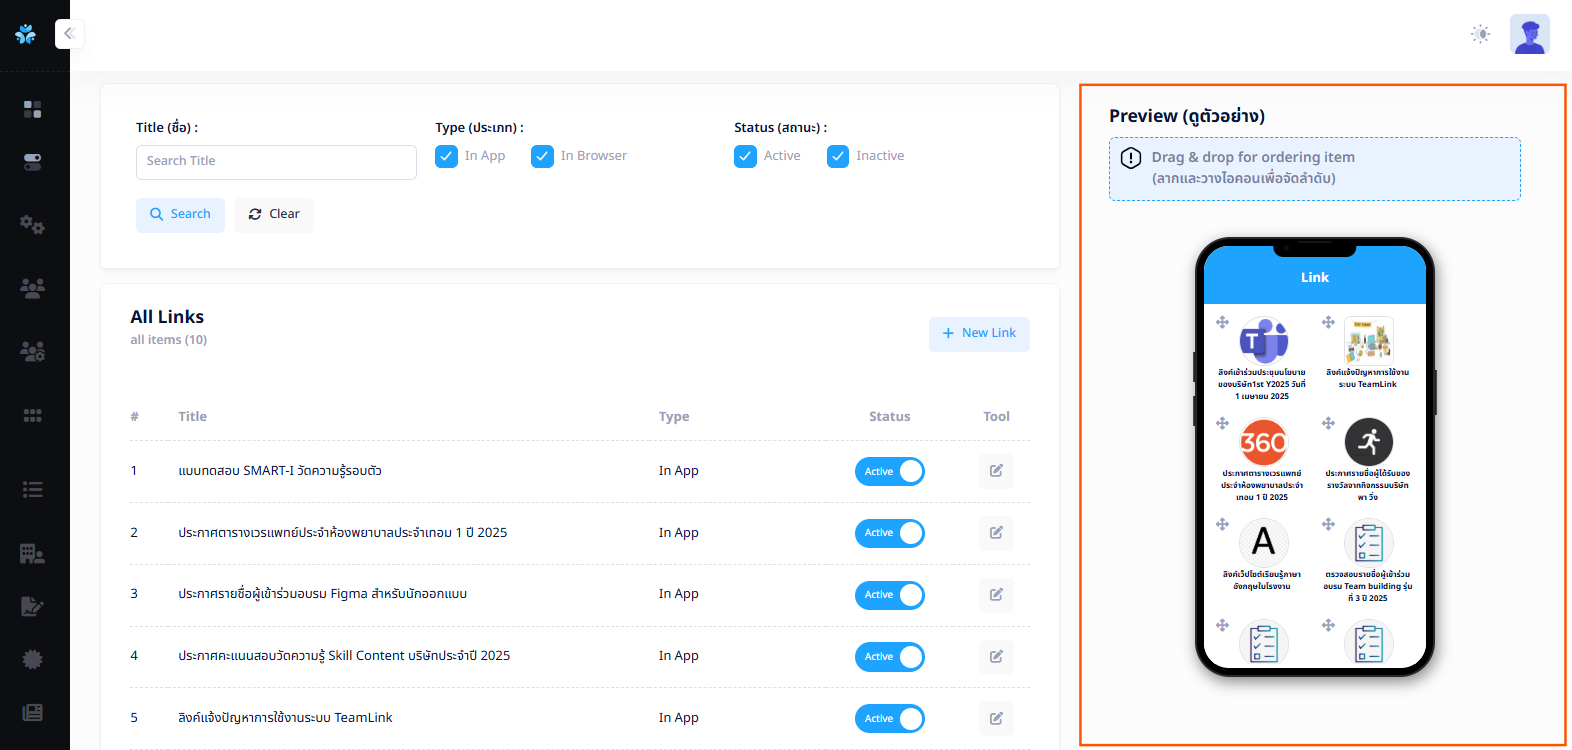Image resolution: width=1572 pixels, height=750 pixels.
Task: Open the dashboard icon in the sidebar
Action: pyautogui.click(x=33, y=109)
